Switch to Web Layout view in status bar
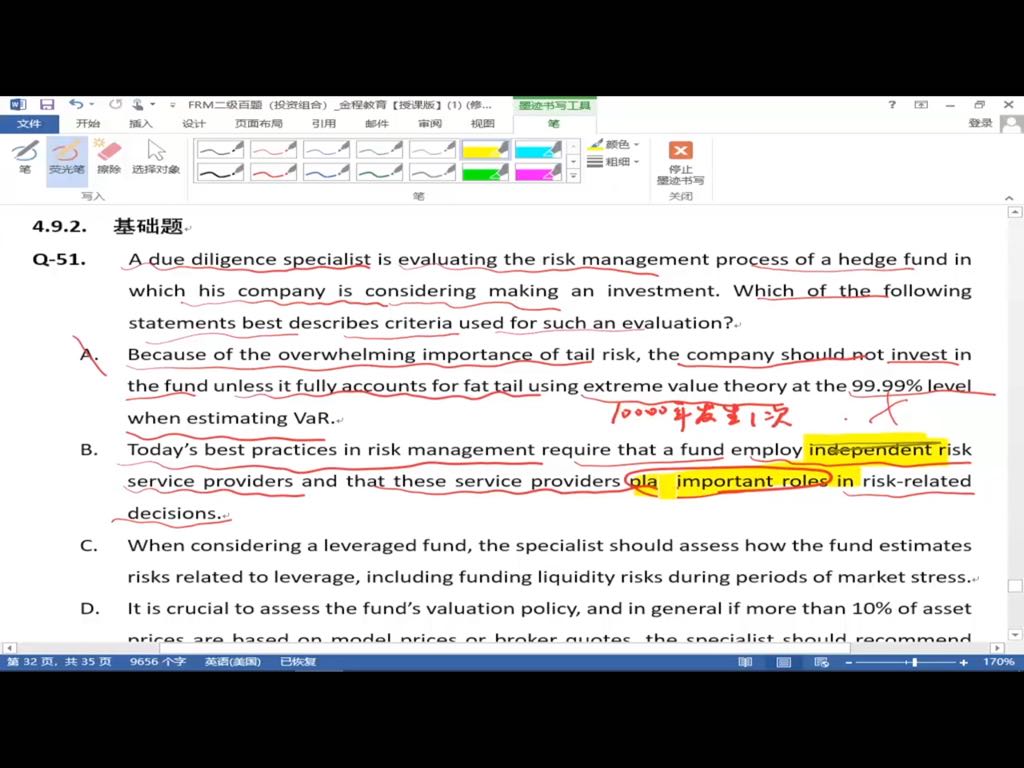The width and height of the screenshot is (1024, 768). [x=821, y=662]
